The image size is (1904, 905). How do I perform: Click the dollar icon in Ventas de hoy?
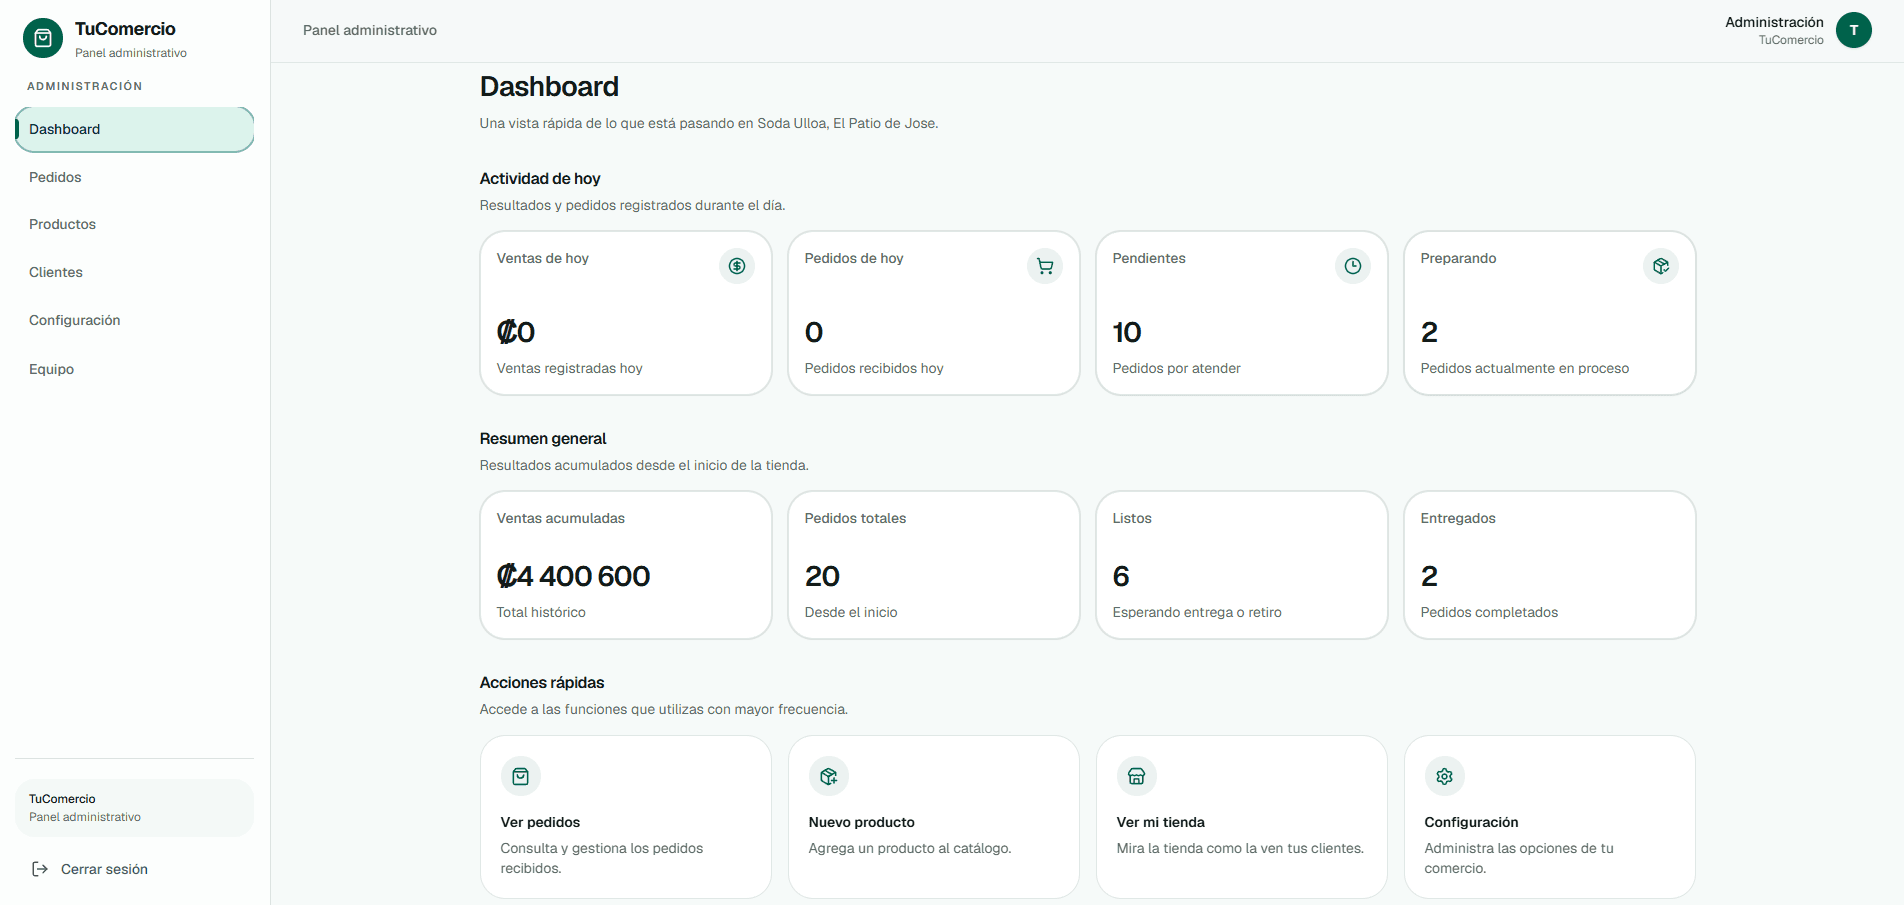[x=737, y=266]
